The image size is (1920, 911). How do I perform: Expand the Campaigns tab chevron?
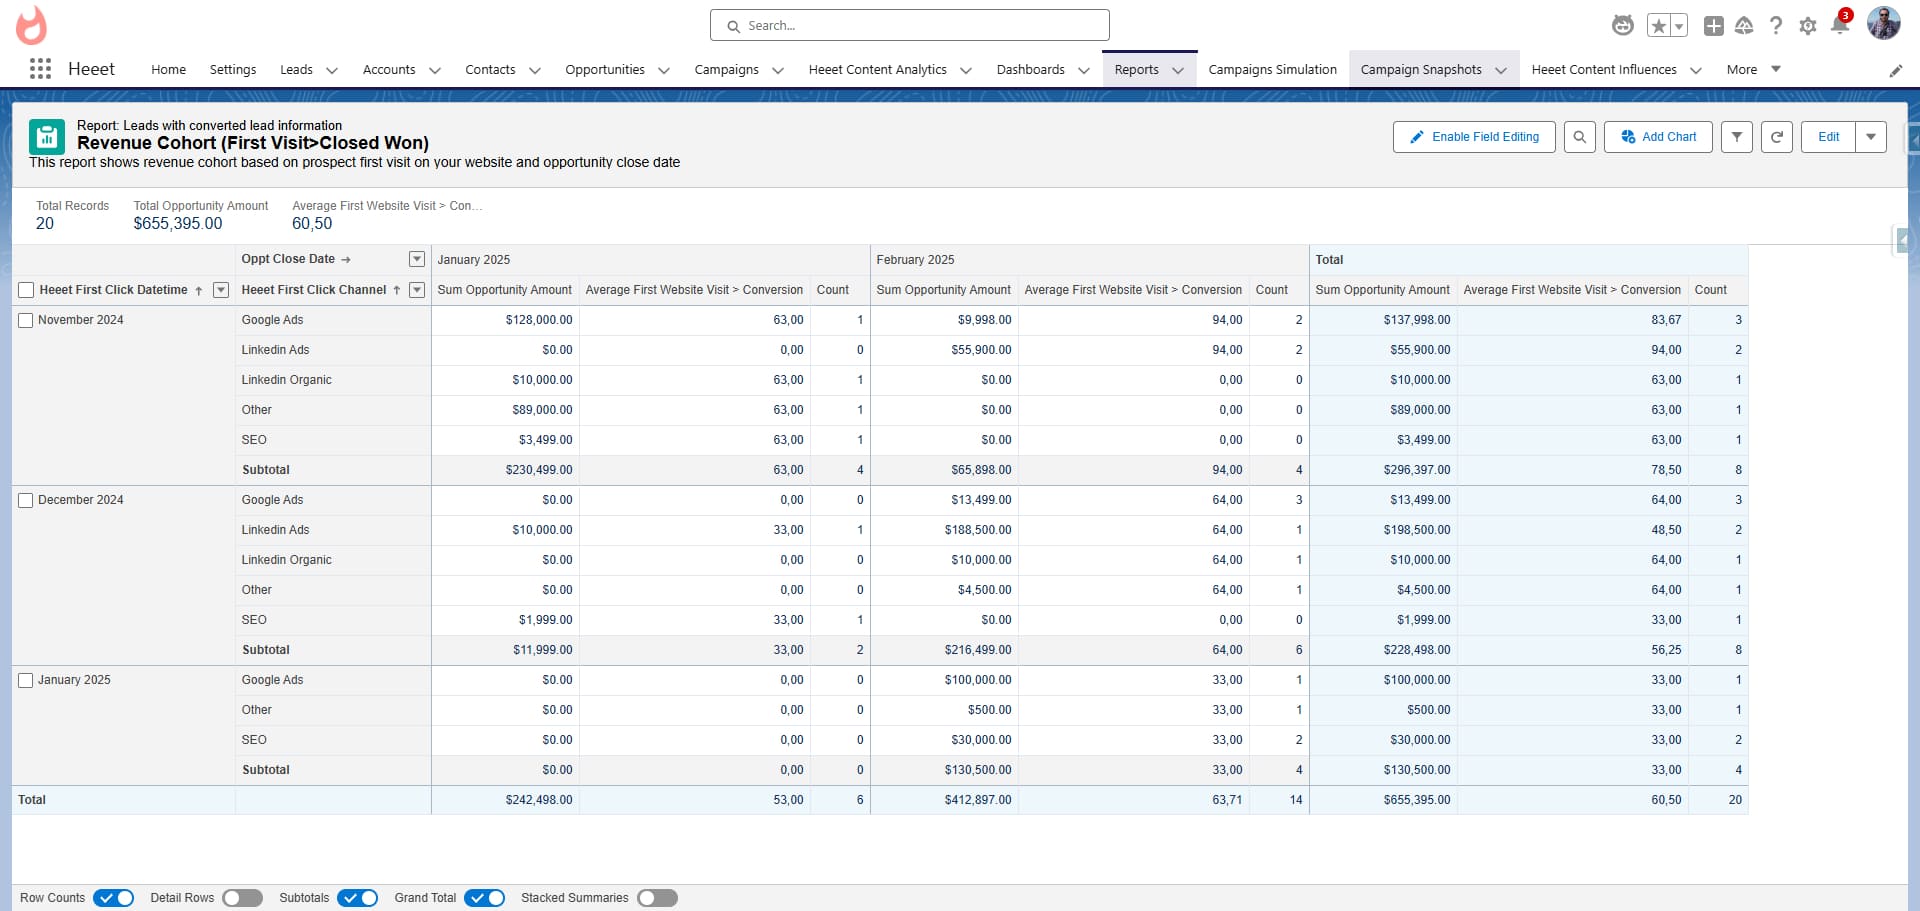(777, 70)
